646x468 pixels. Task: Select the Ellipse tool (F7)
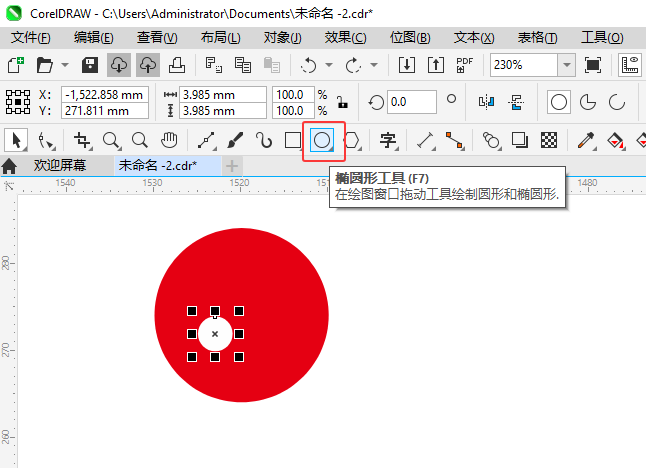point(322,140)
